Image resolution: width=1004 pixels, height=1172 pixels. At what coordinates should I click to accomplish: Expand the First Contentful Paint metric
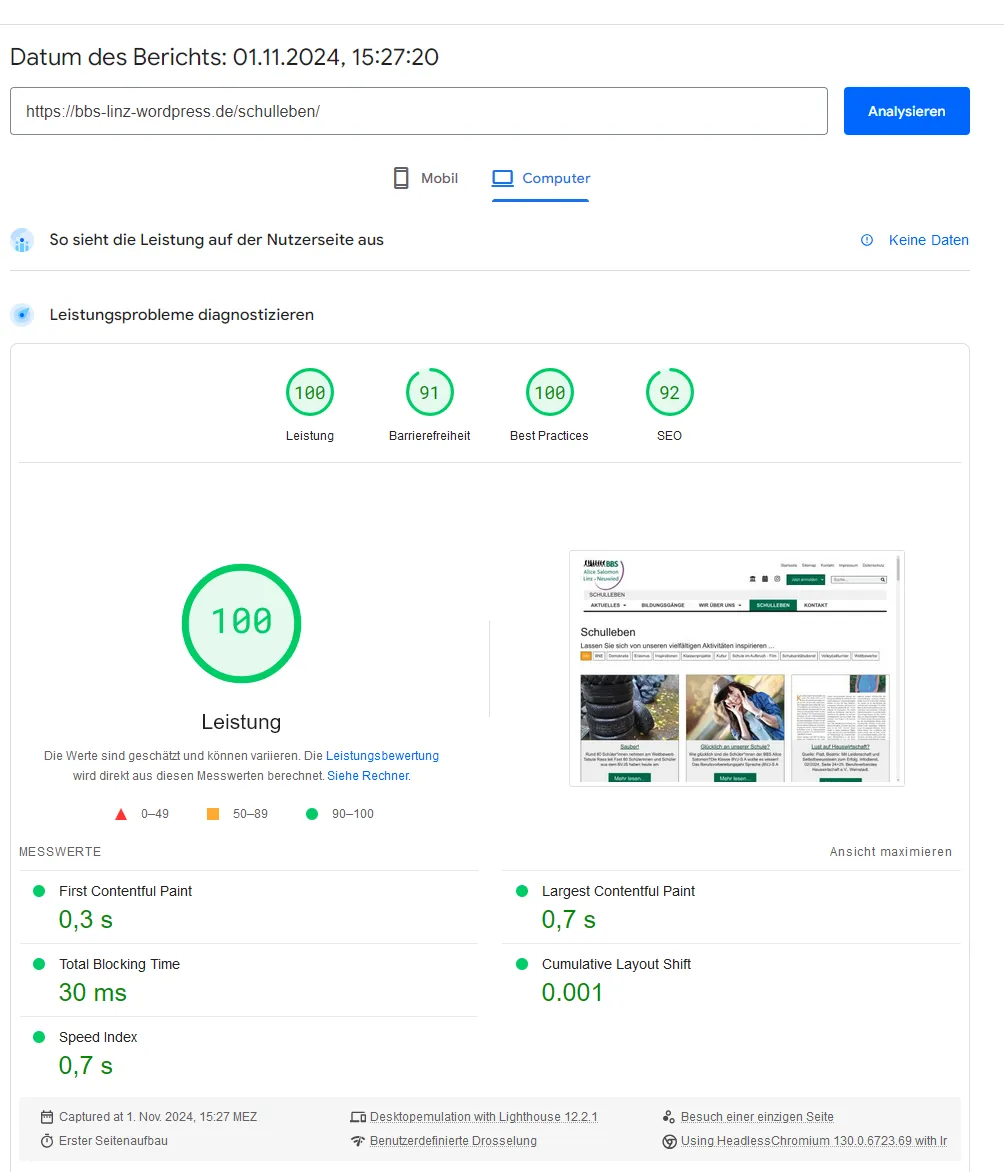tap(249, 907)
